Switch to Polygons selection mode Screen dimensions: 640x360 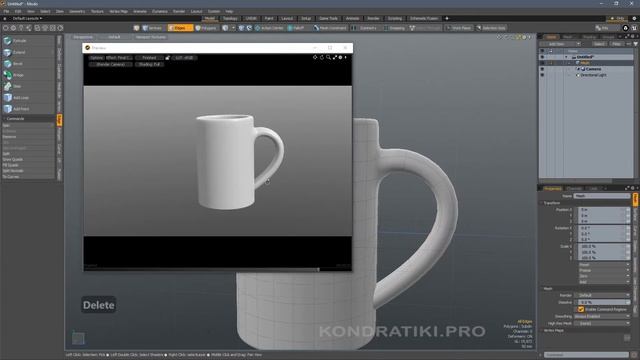[207, 28]
